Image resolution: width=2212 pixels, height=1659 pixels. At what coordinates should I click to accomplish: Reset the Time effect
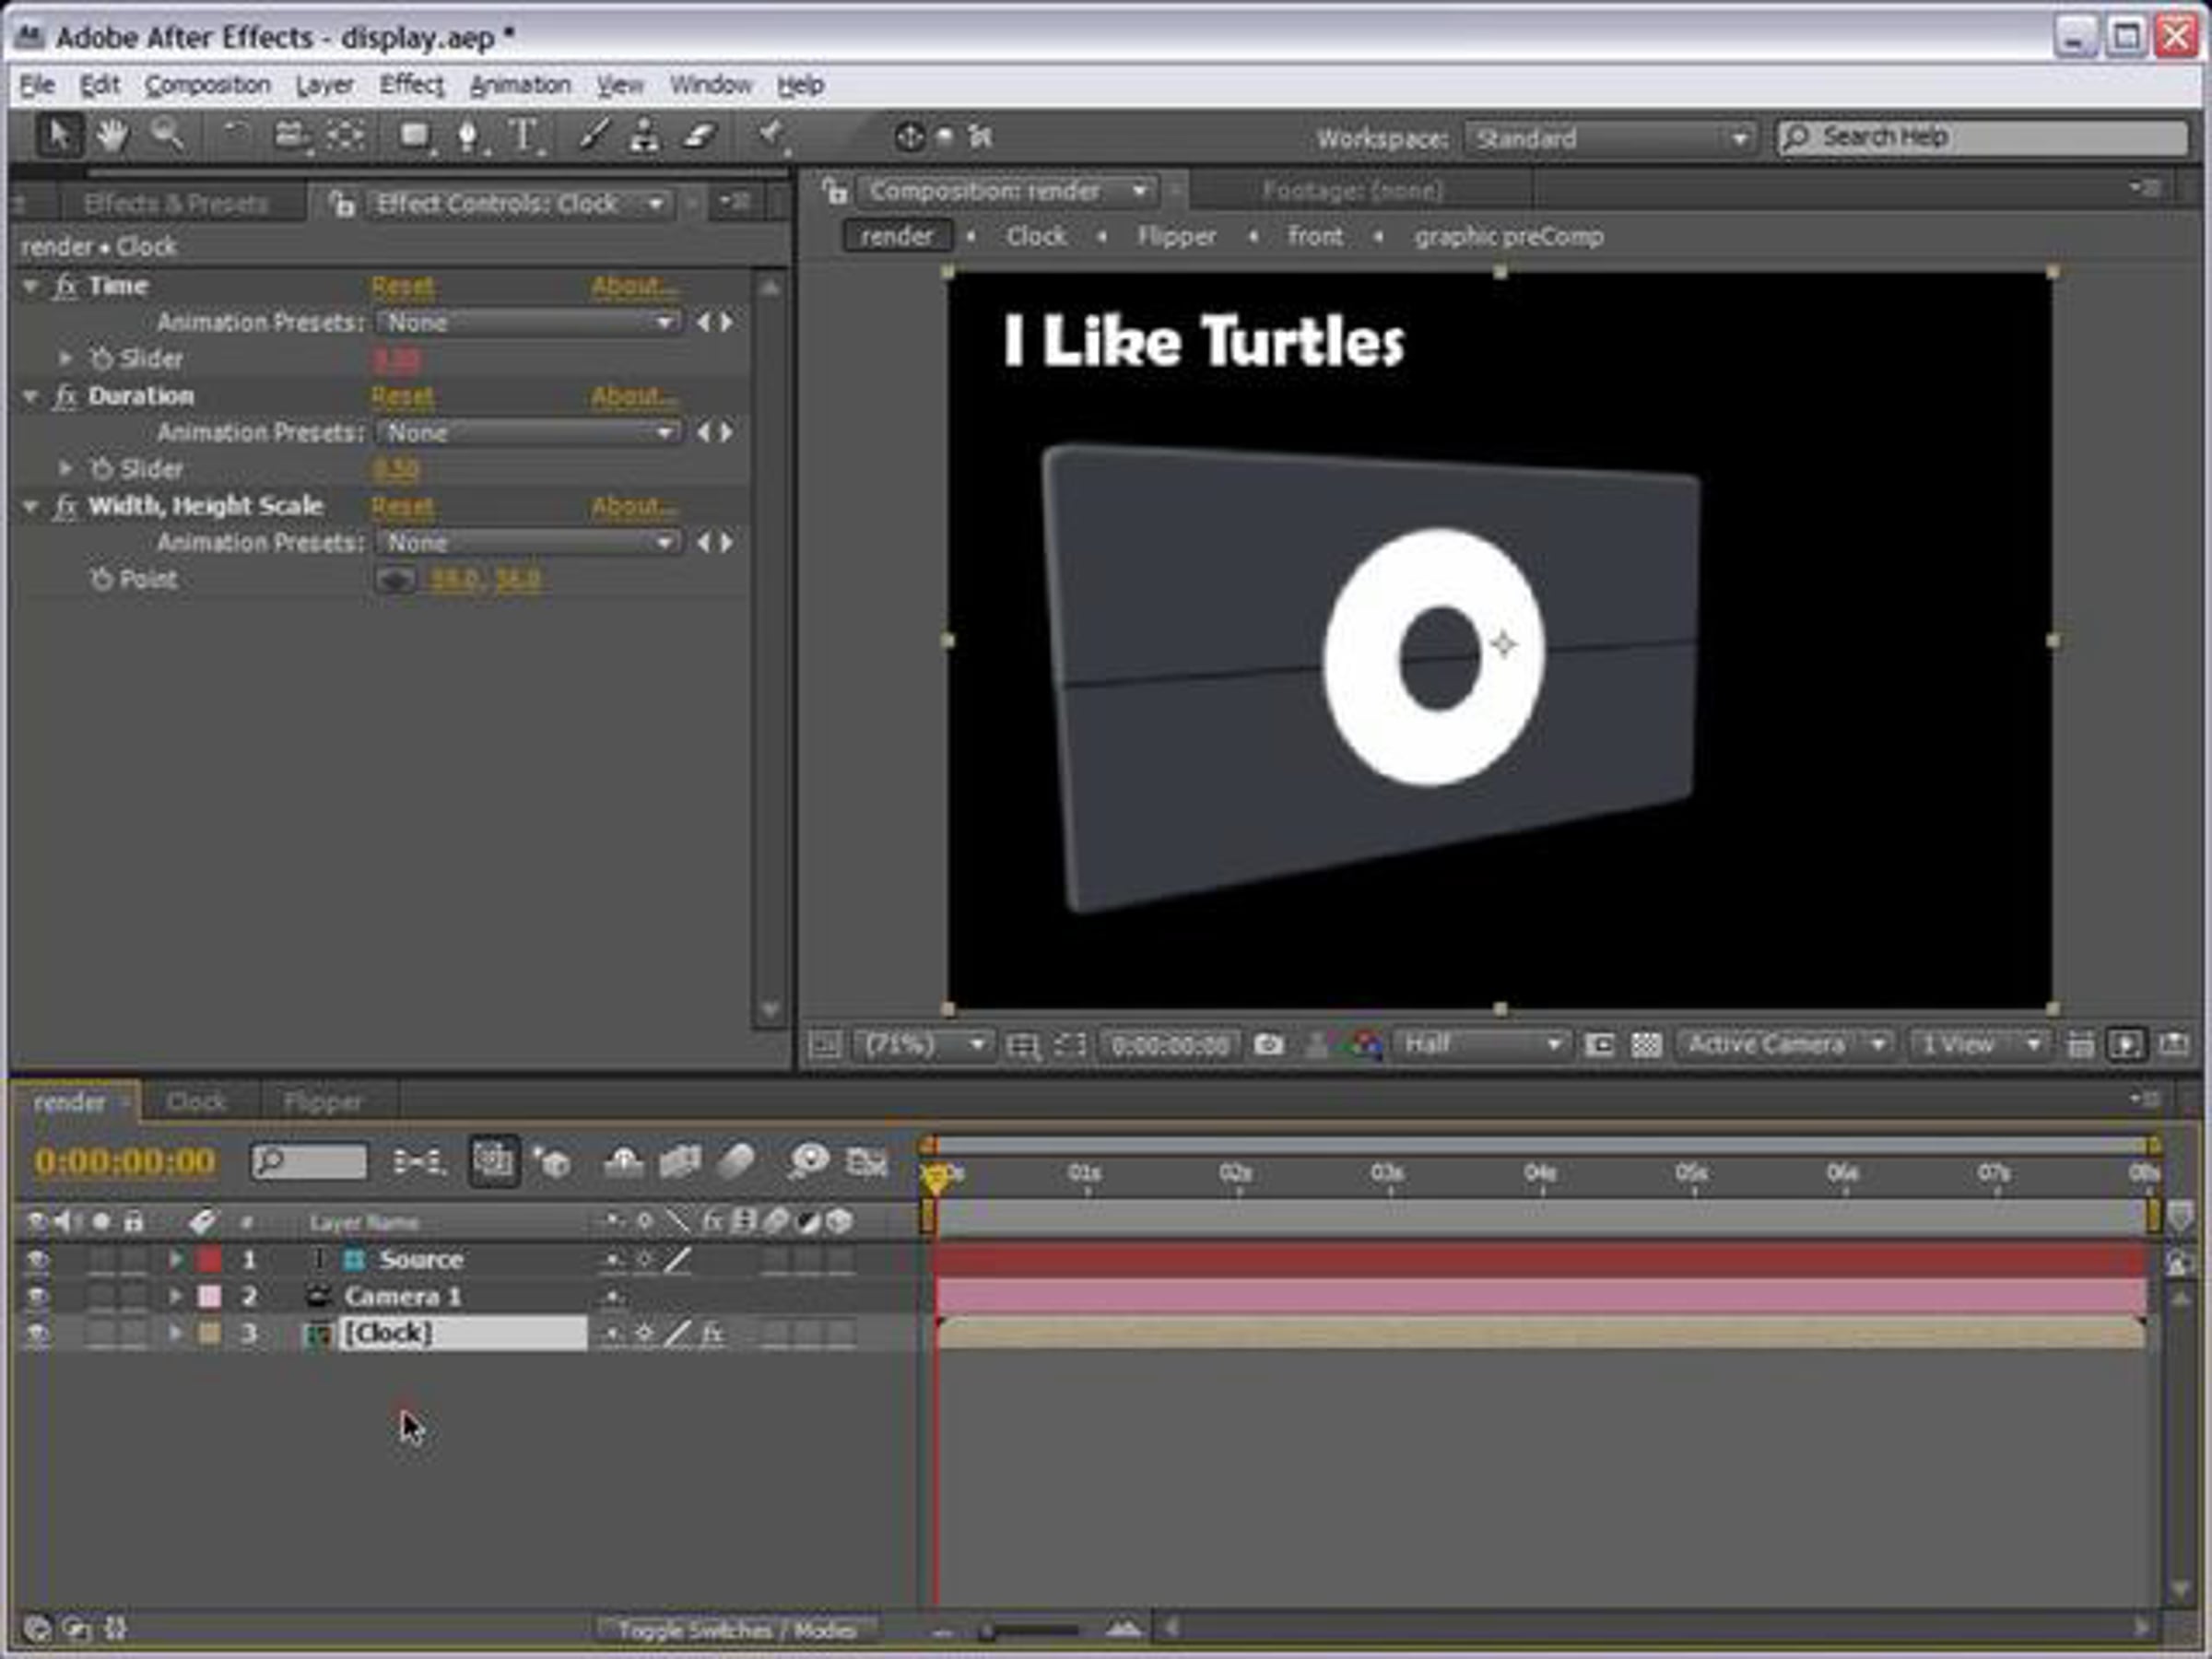pyautogui.click(x=402, y=287)
